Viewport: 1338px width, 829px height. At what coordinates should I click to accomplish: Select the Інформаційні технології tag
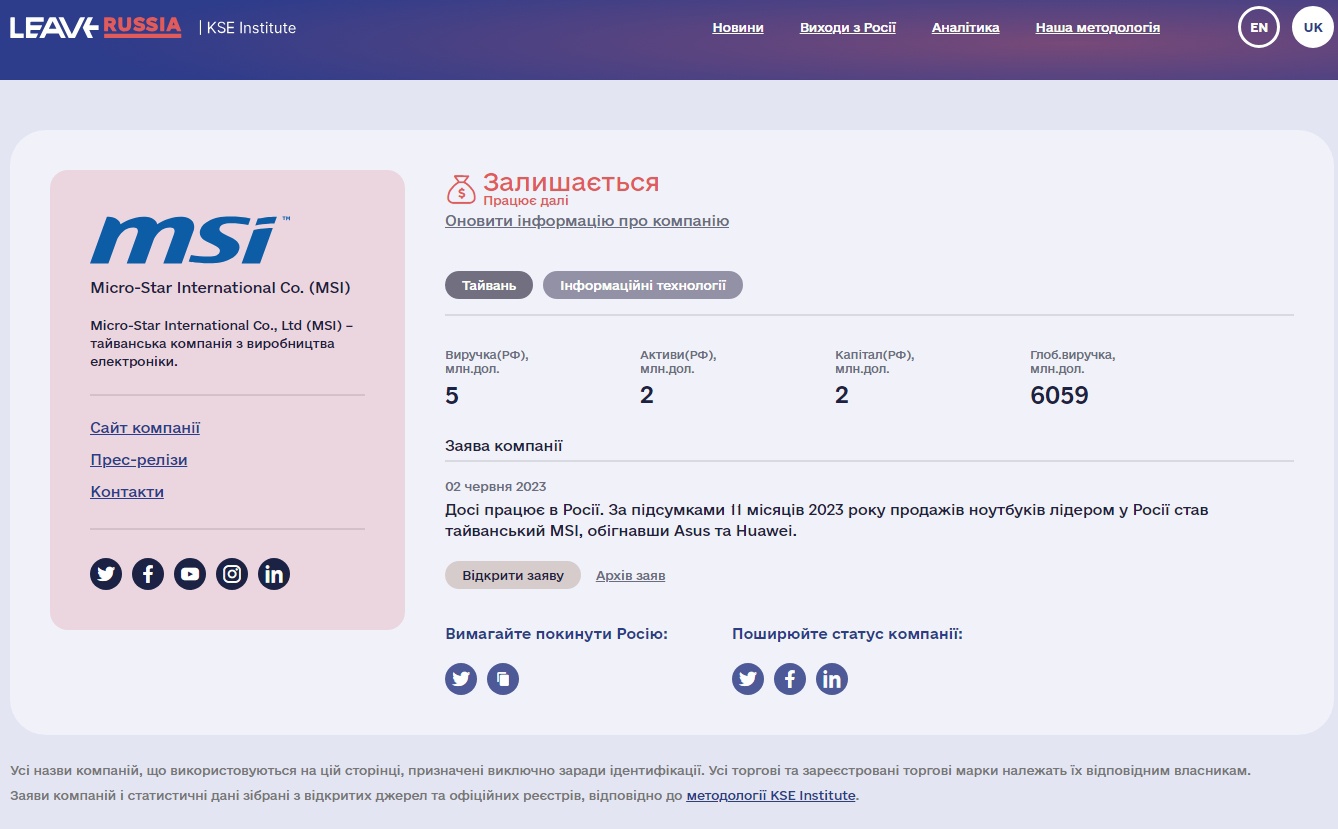(643, 285)
